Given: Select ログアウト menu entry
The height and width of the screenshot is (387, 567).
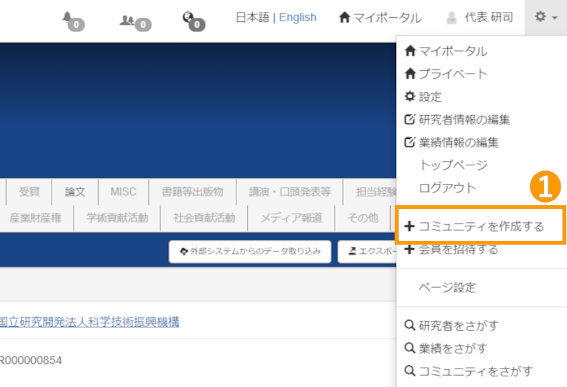Looking at the screenshot, I should tap(447, 188).
